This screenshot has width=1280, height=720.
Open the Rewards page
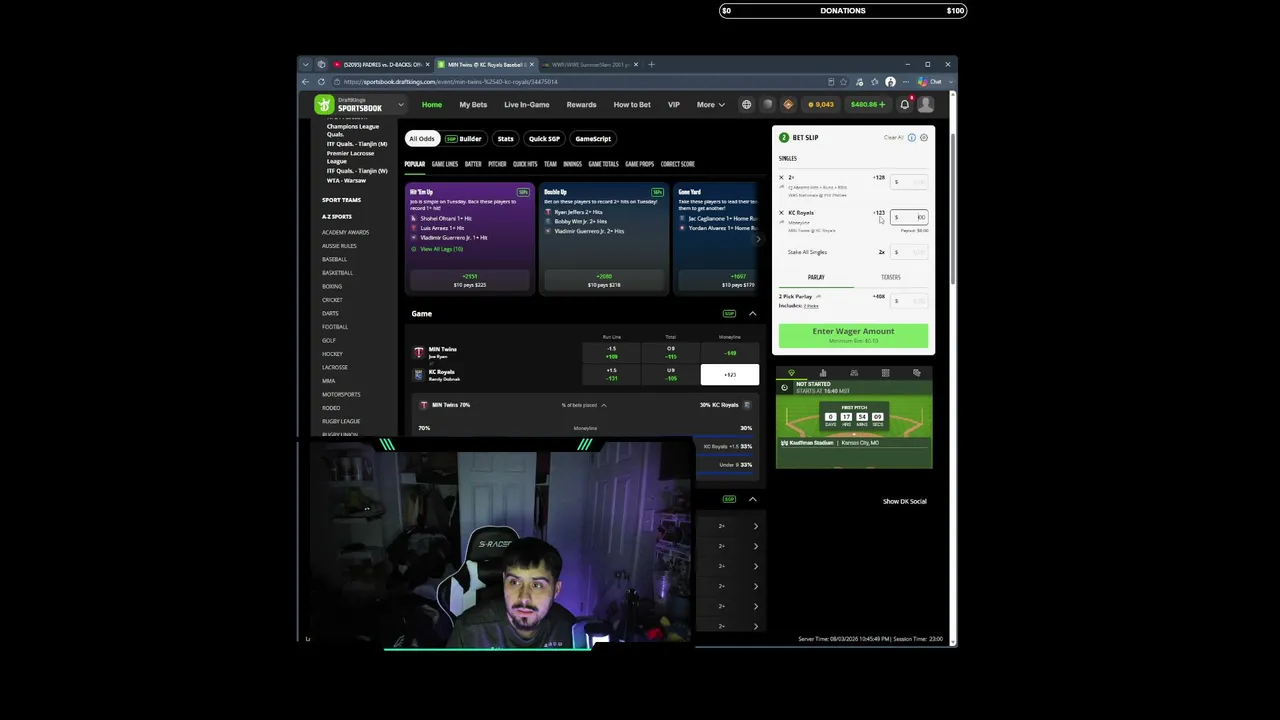click(581, 105)
